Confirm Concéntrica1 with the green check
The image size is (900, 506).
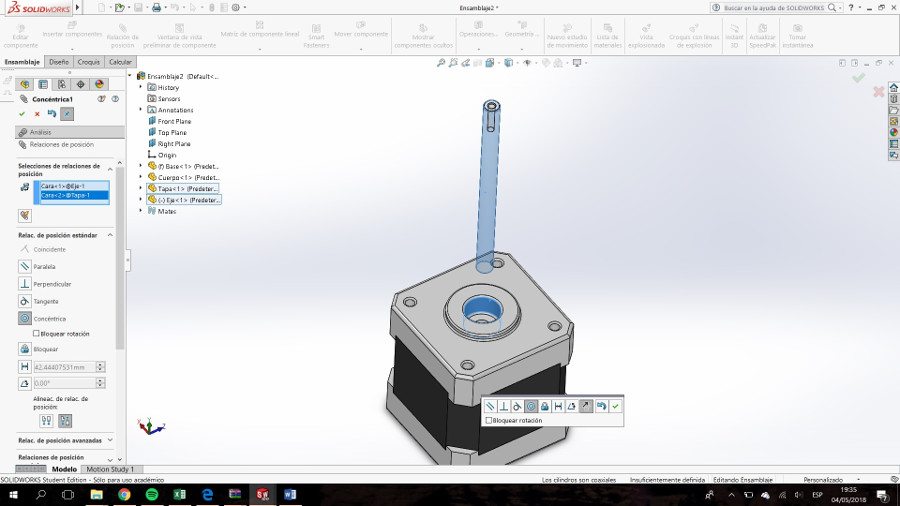(22, 114)
